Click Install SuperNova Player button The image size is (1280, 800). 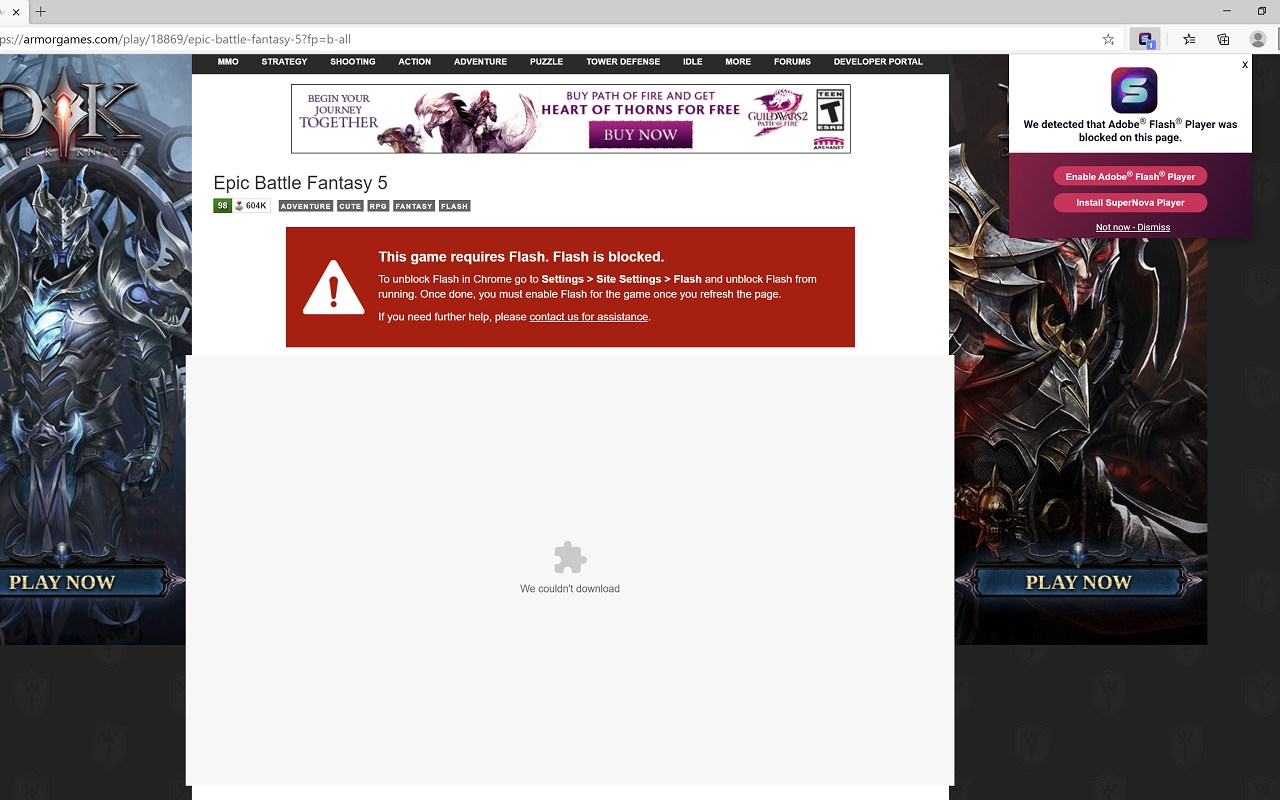[x=1130, y=202]
